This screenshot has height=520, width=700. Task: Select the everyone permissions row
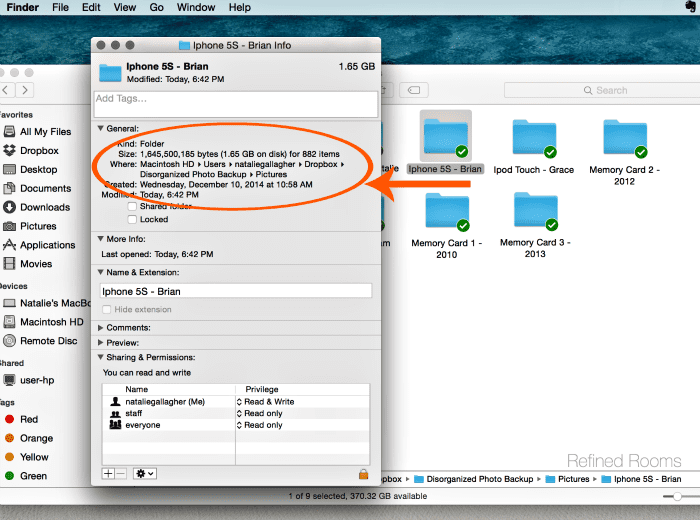click(x=236, y=425)
